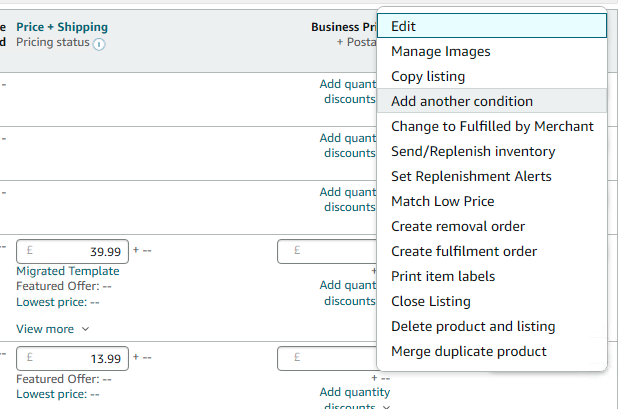This screenshot has width=627, height=409.
Task: Choose Change to Fulfilled by Merchant
Action: point(492,126)
